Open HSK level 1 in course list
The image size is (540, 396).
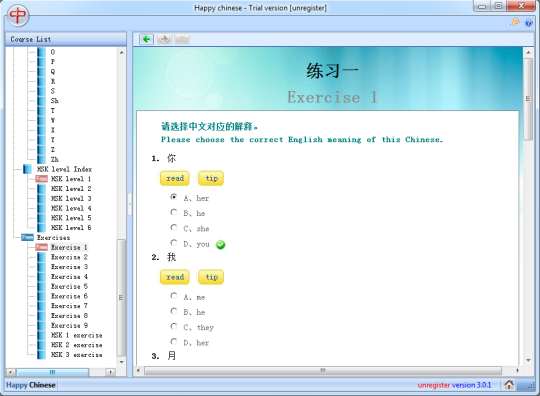pyautogui.click(x=71, y=179)
